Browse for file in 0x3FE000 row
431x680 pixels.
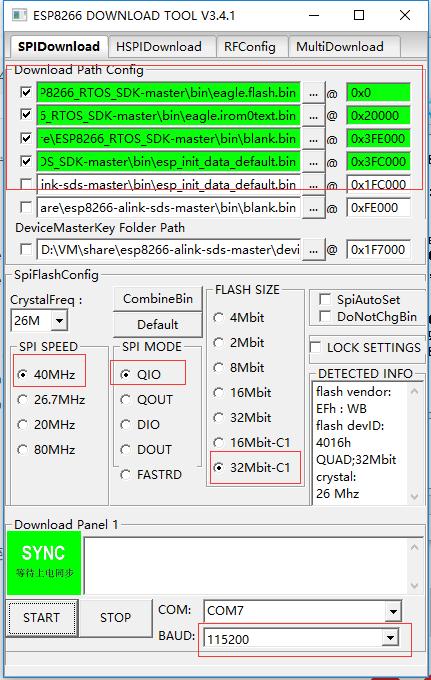(x=313, y=139)
